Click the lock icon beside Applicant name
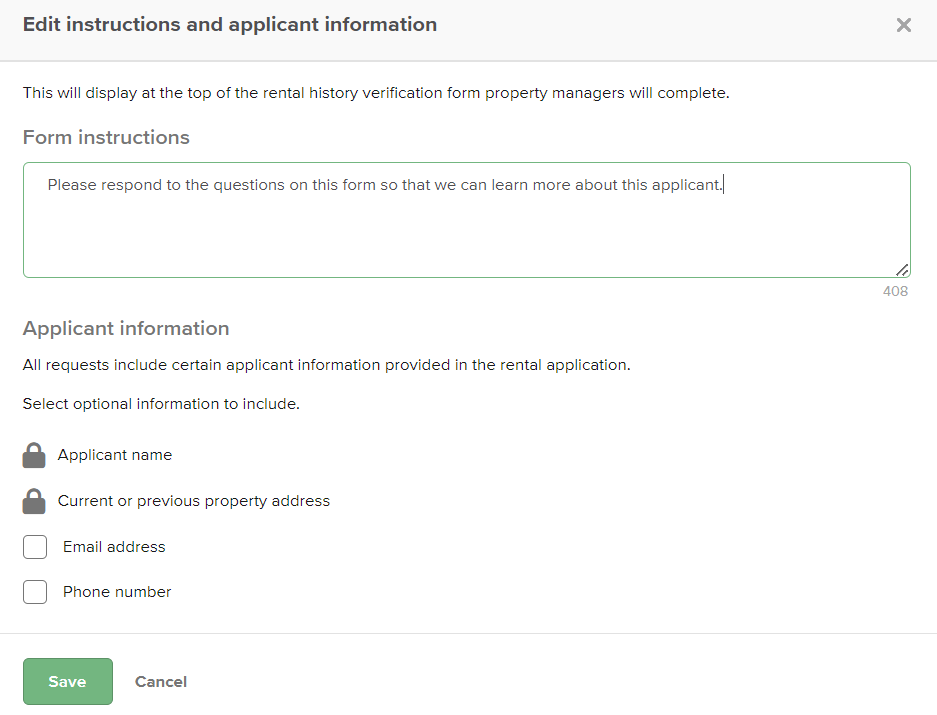The image size is (937, 715). click(x=34, y=456)
